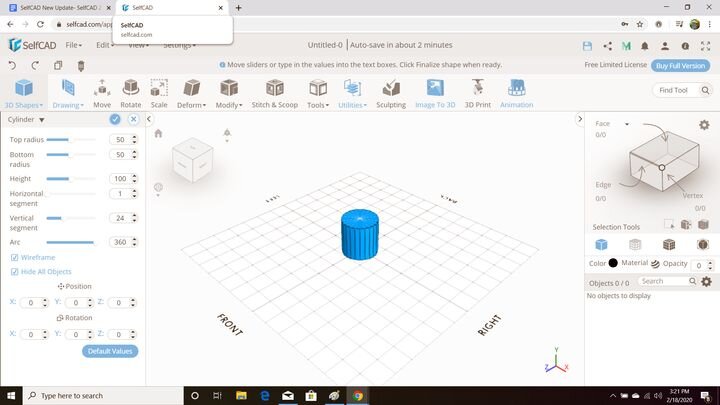Open the File menu

coord(73,45)
